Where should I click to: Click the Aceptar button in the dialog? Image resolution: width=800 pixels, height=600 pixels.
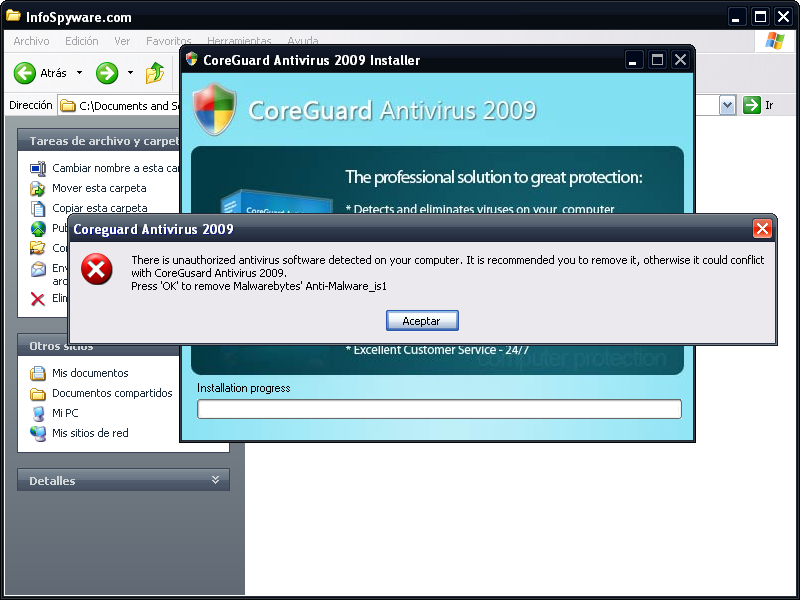tap(422, 320)
